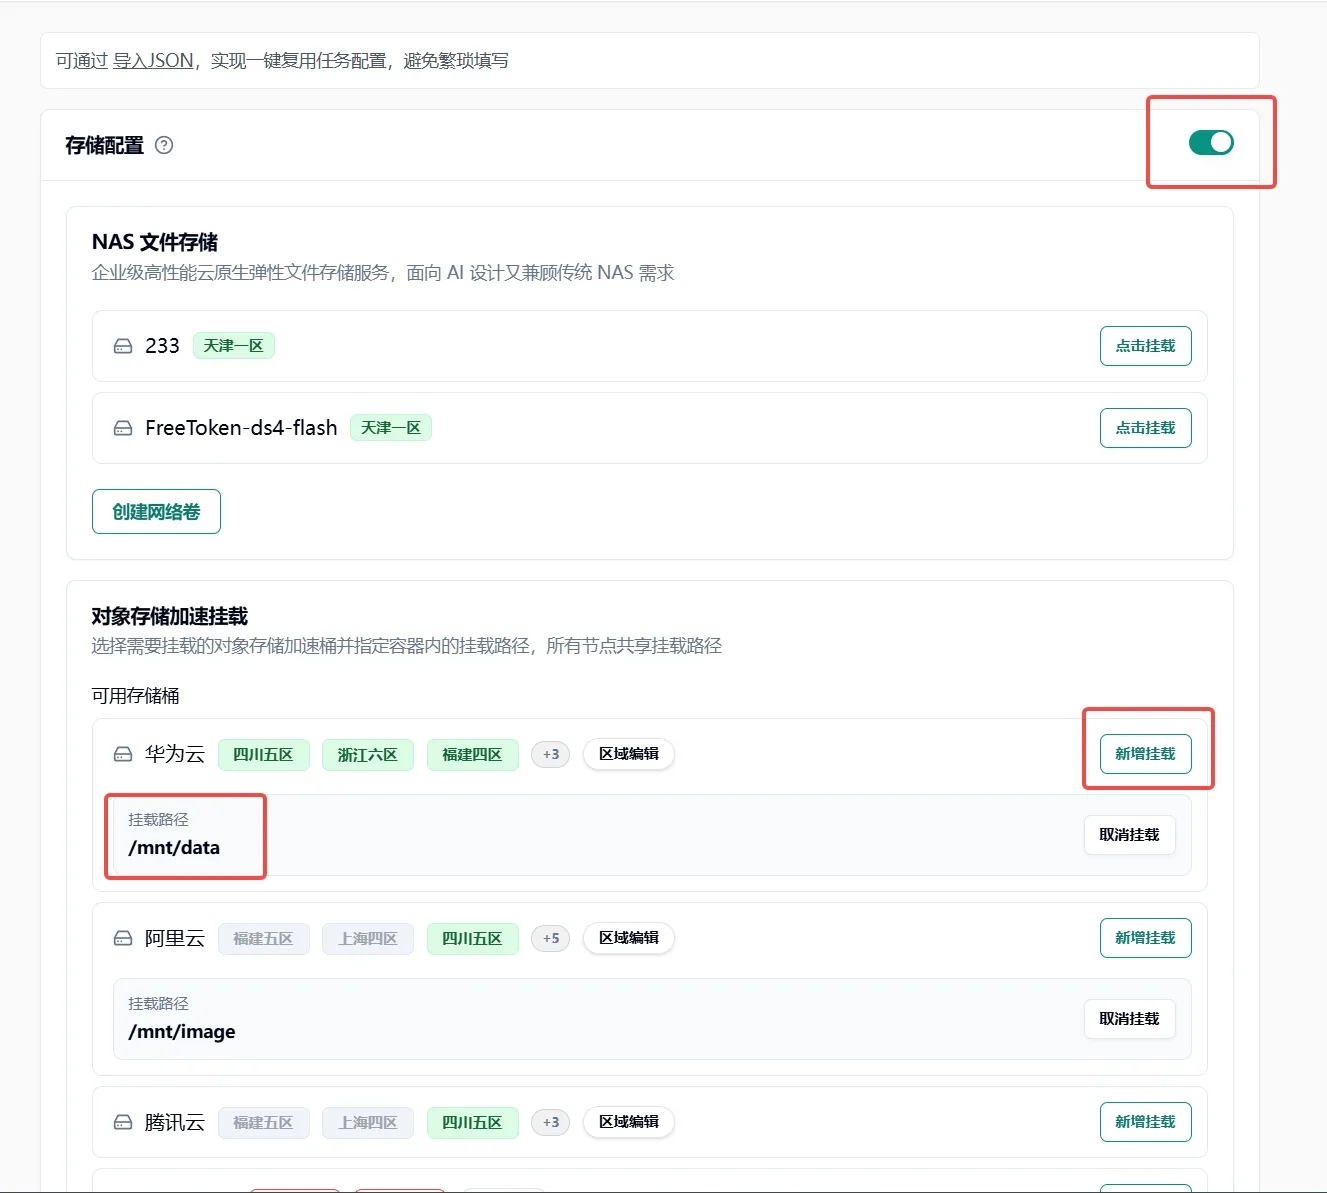The width and height of the screenshot is (1327, 1193).
Task: Expand the +3 regions badge for 腾讯云
Action: pos(551,1122)
